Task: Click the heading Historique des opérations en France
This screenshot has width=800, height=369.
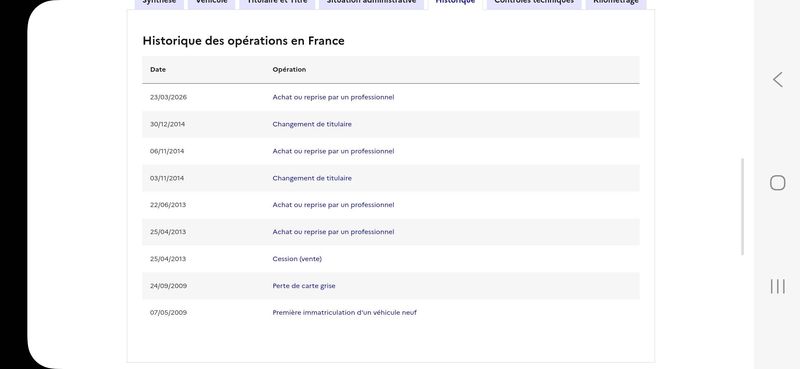Action: point(243,41)
